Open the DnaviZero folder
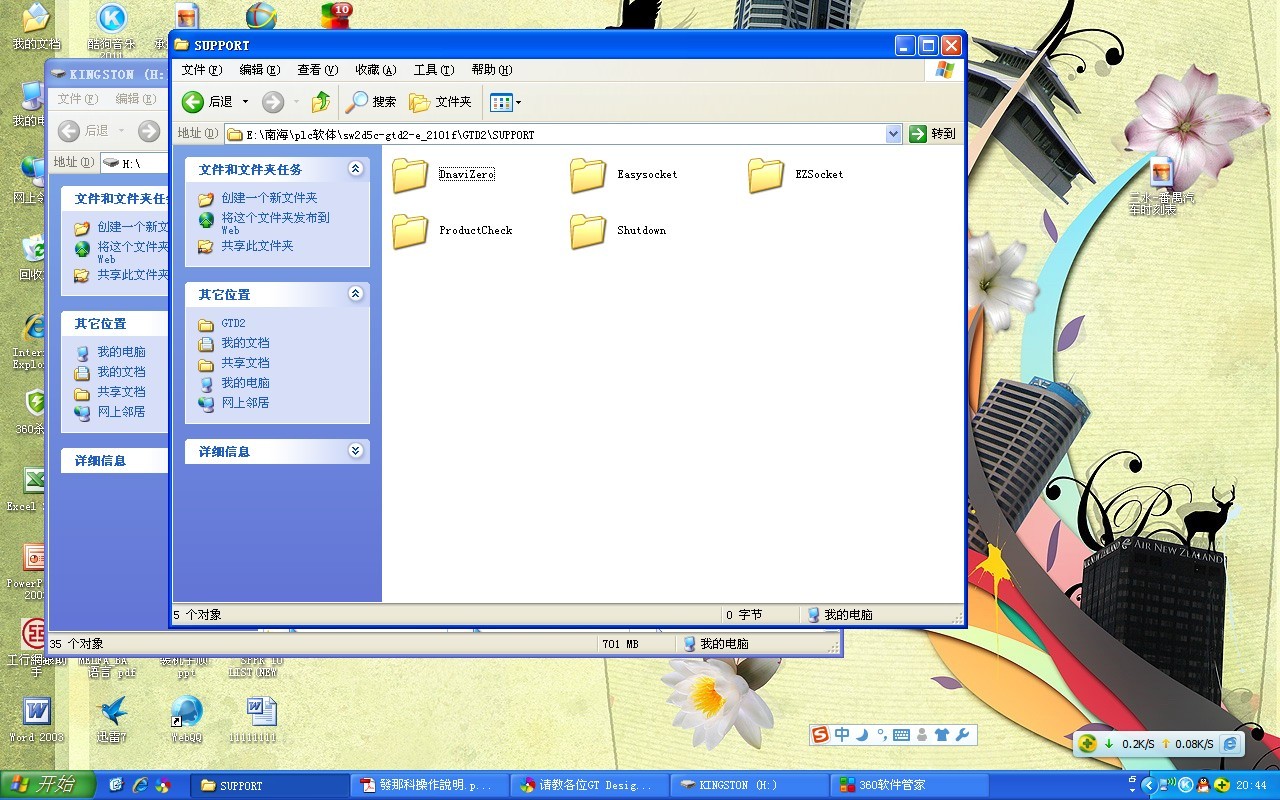The image size is (1280, 800). pos(411,175)
